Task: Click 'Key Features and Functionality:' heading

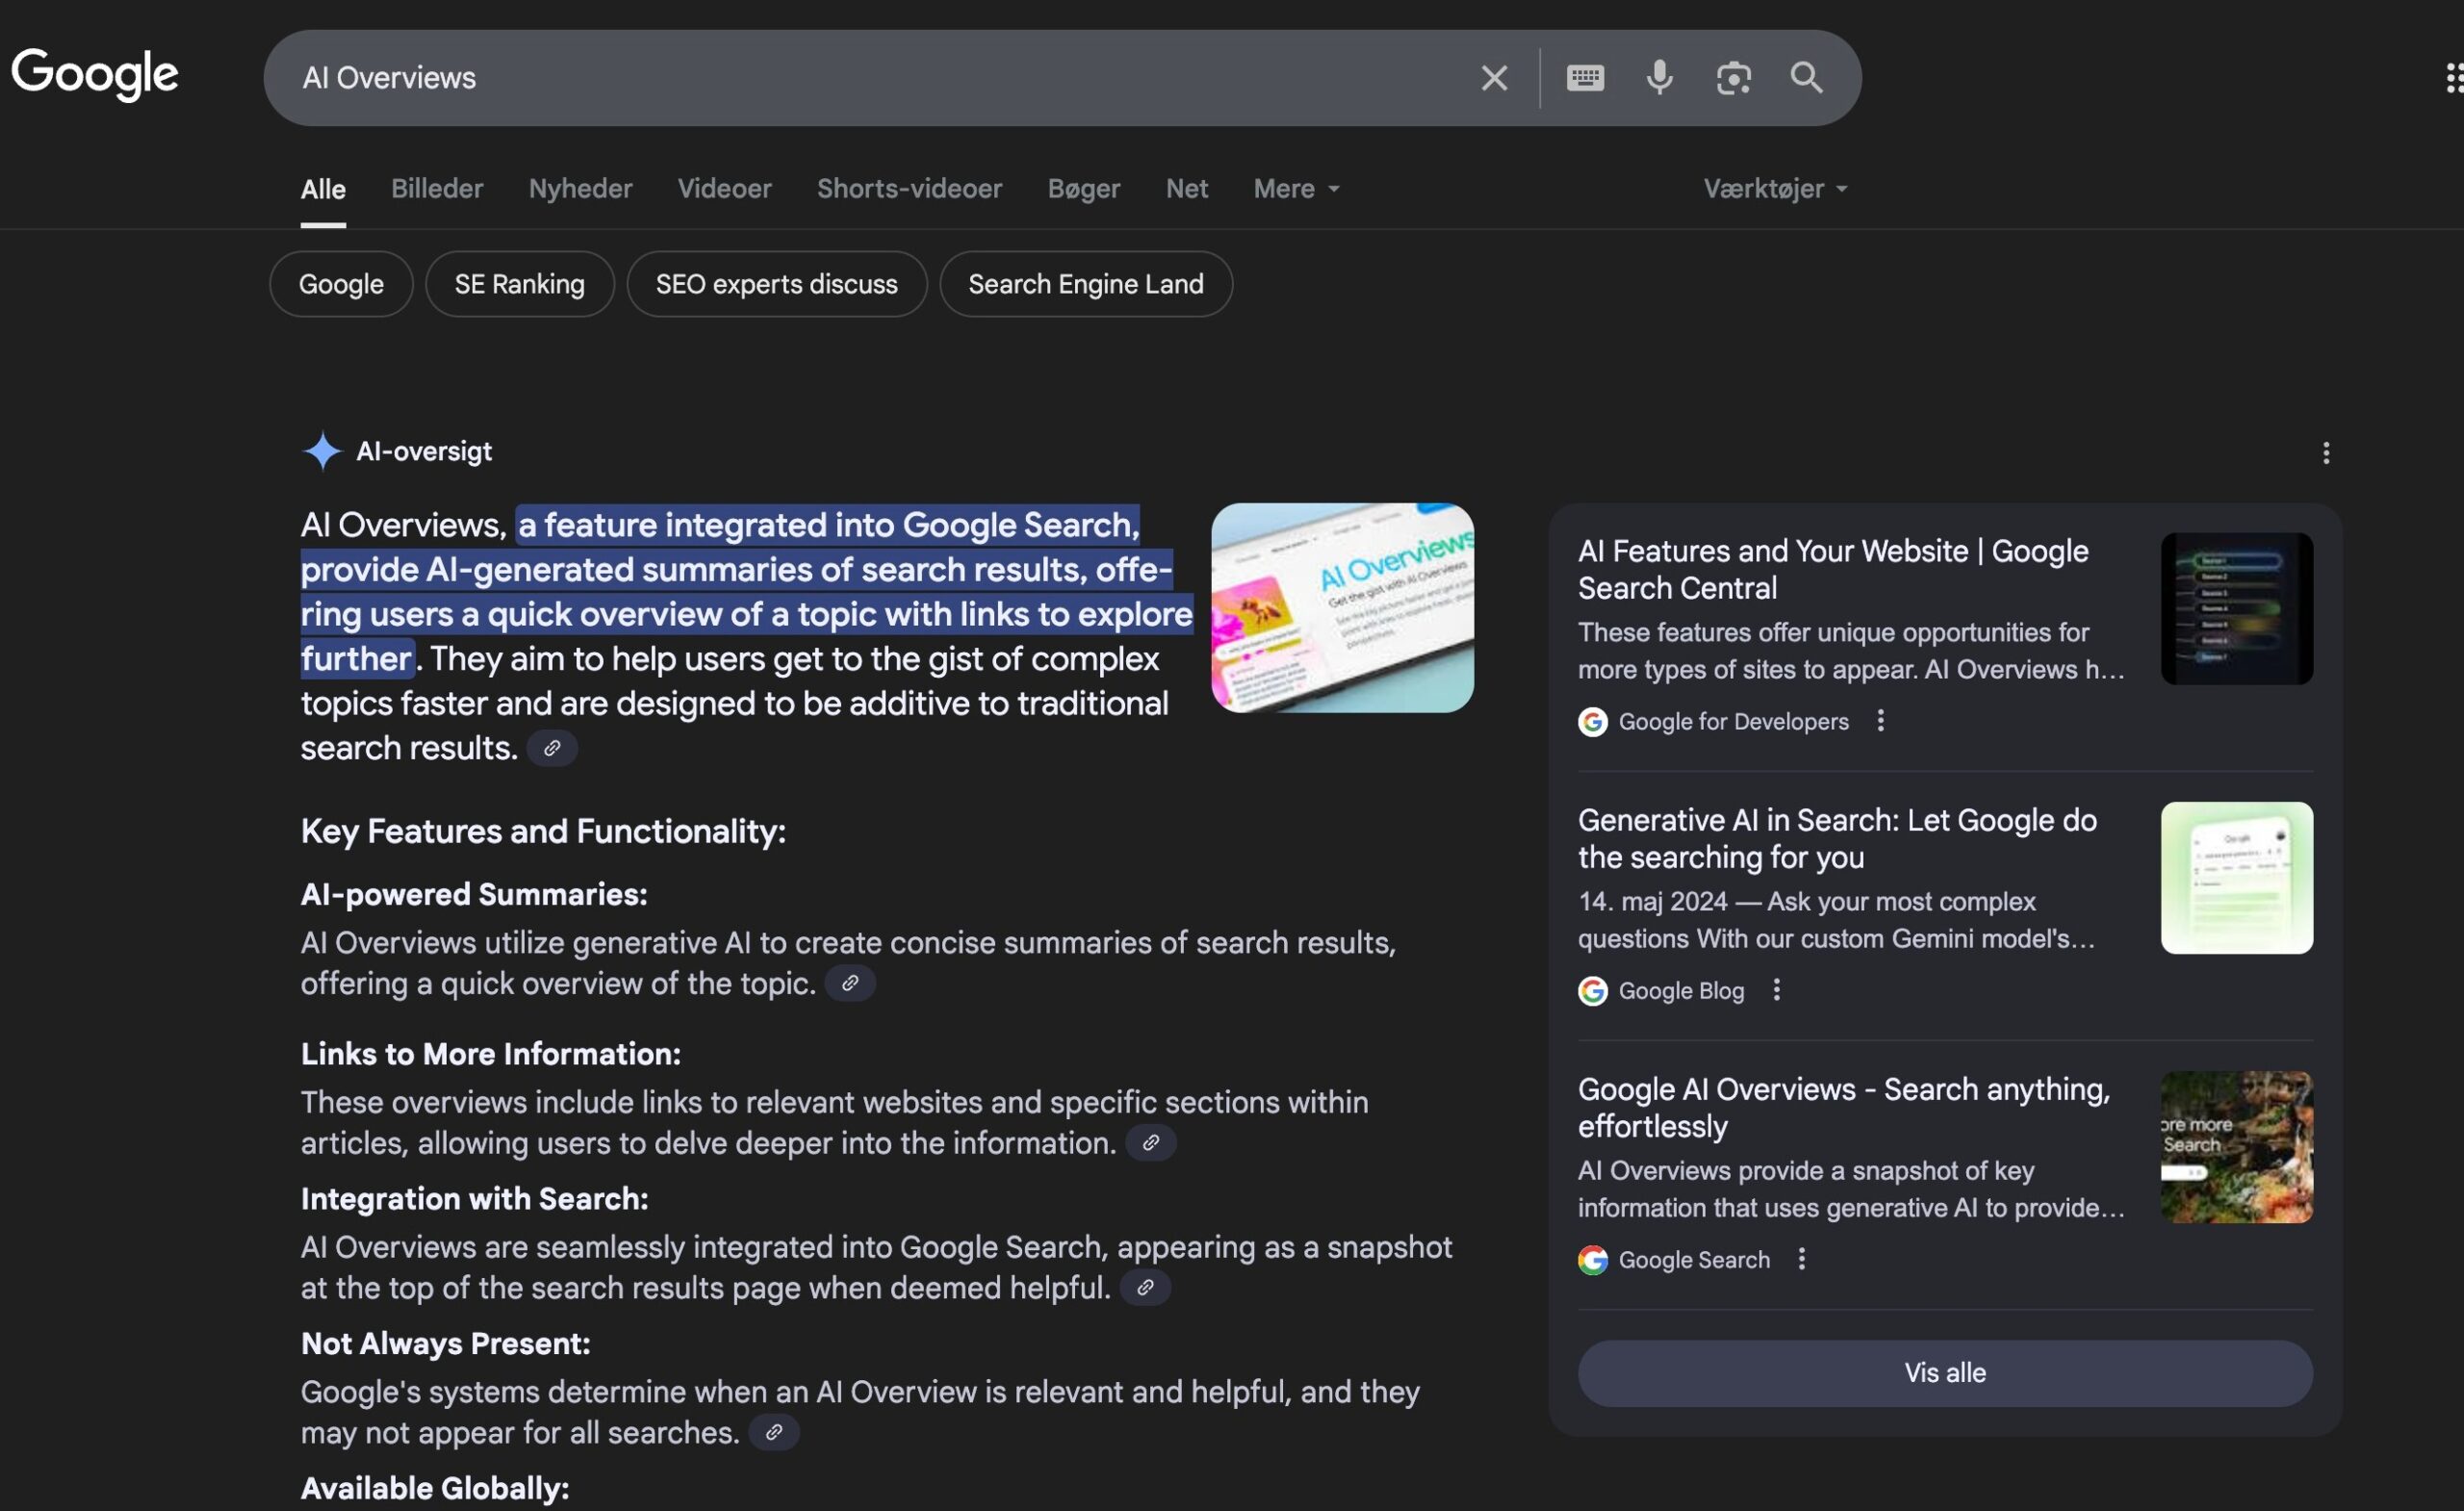Action: coord(543,831)
